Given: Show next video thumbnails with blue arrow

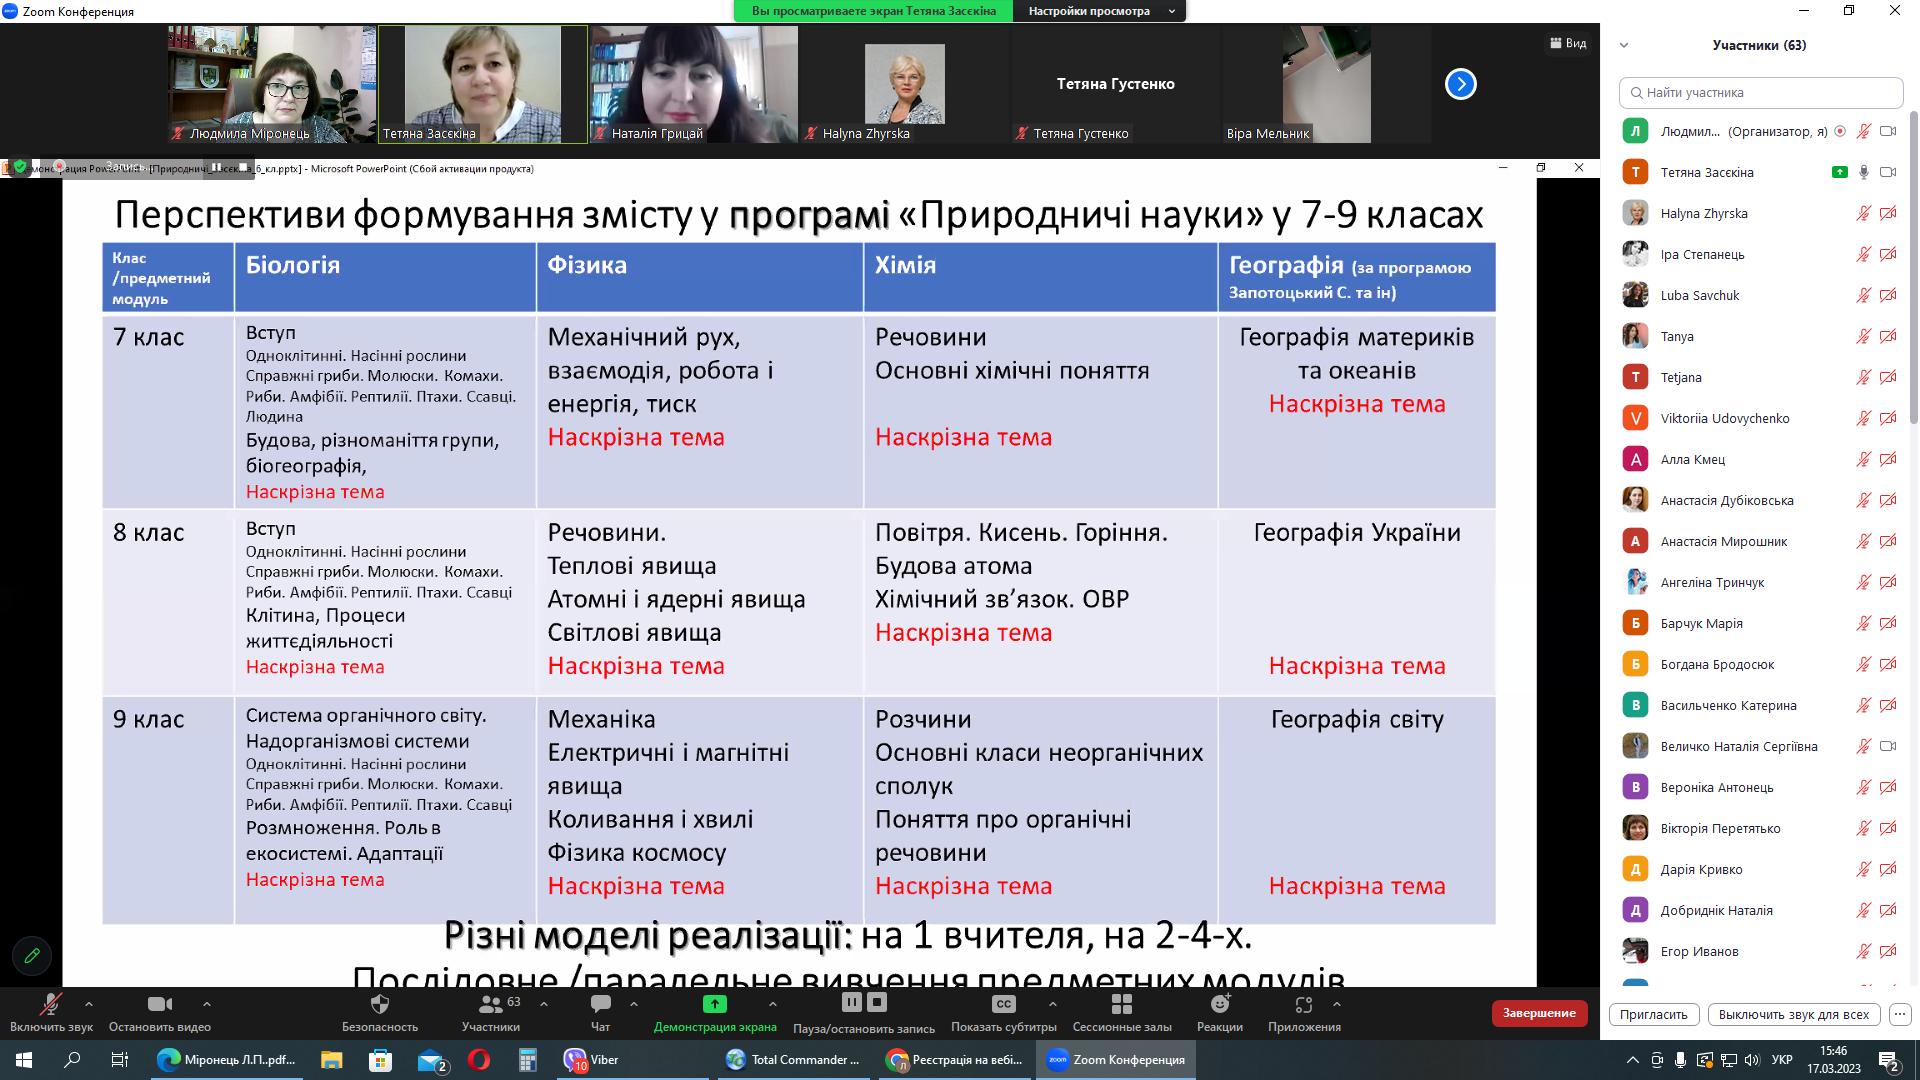Looking at the screenshot, I should pyautogui.click(x=1460, y=84).
